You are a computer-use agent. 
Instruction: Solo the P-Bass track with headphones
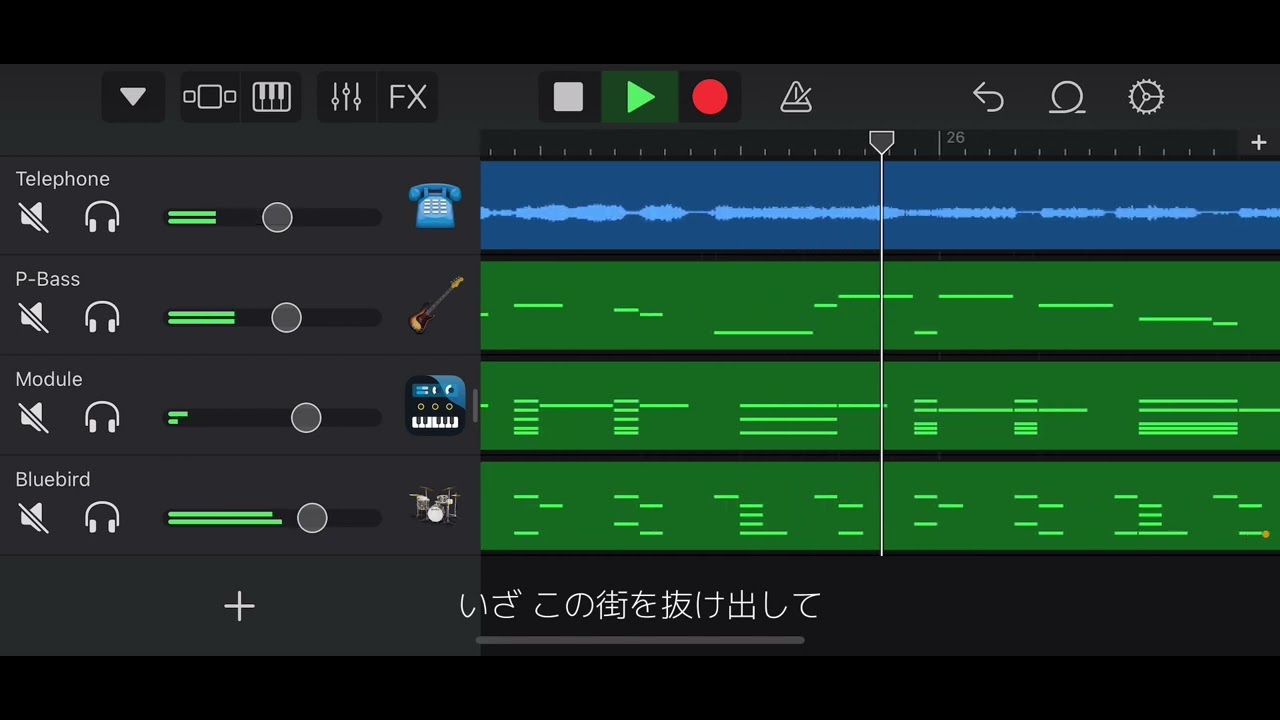pos(102,317)
